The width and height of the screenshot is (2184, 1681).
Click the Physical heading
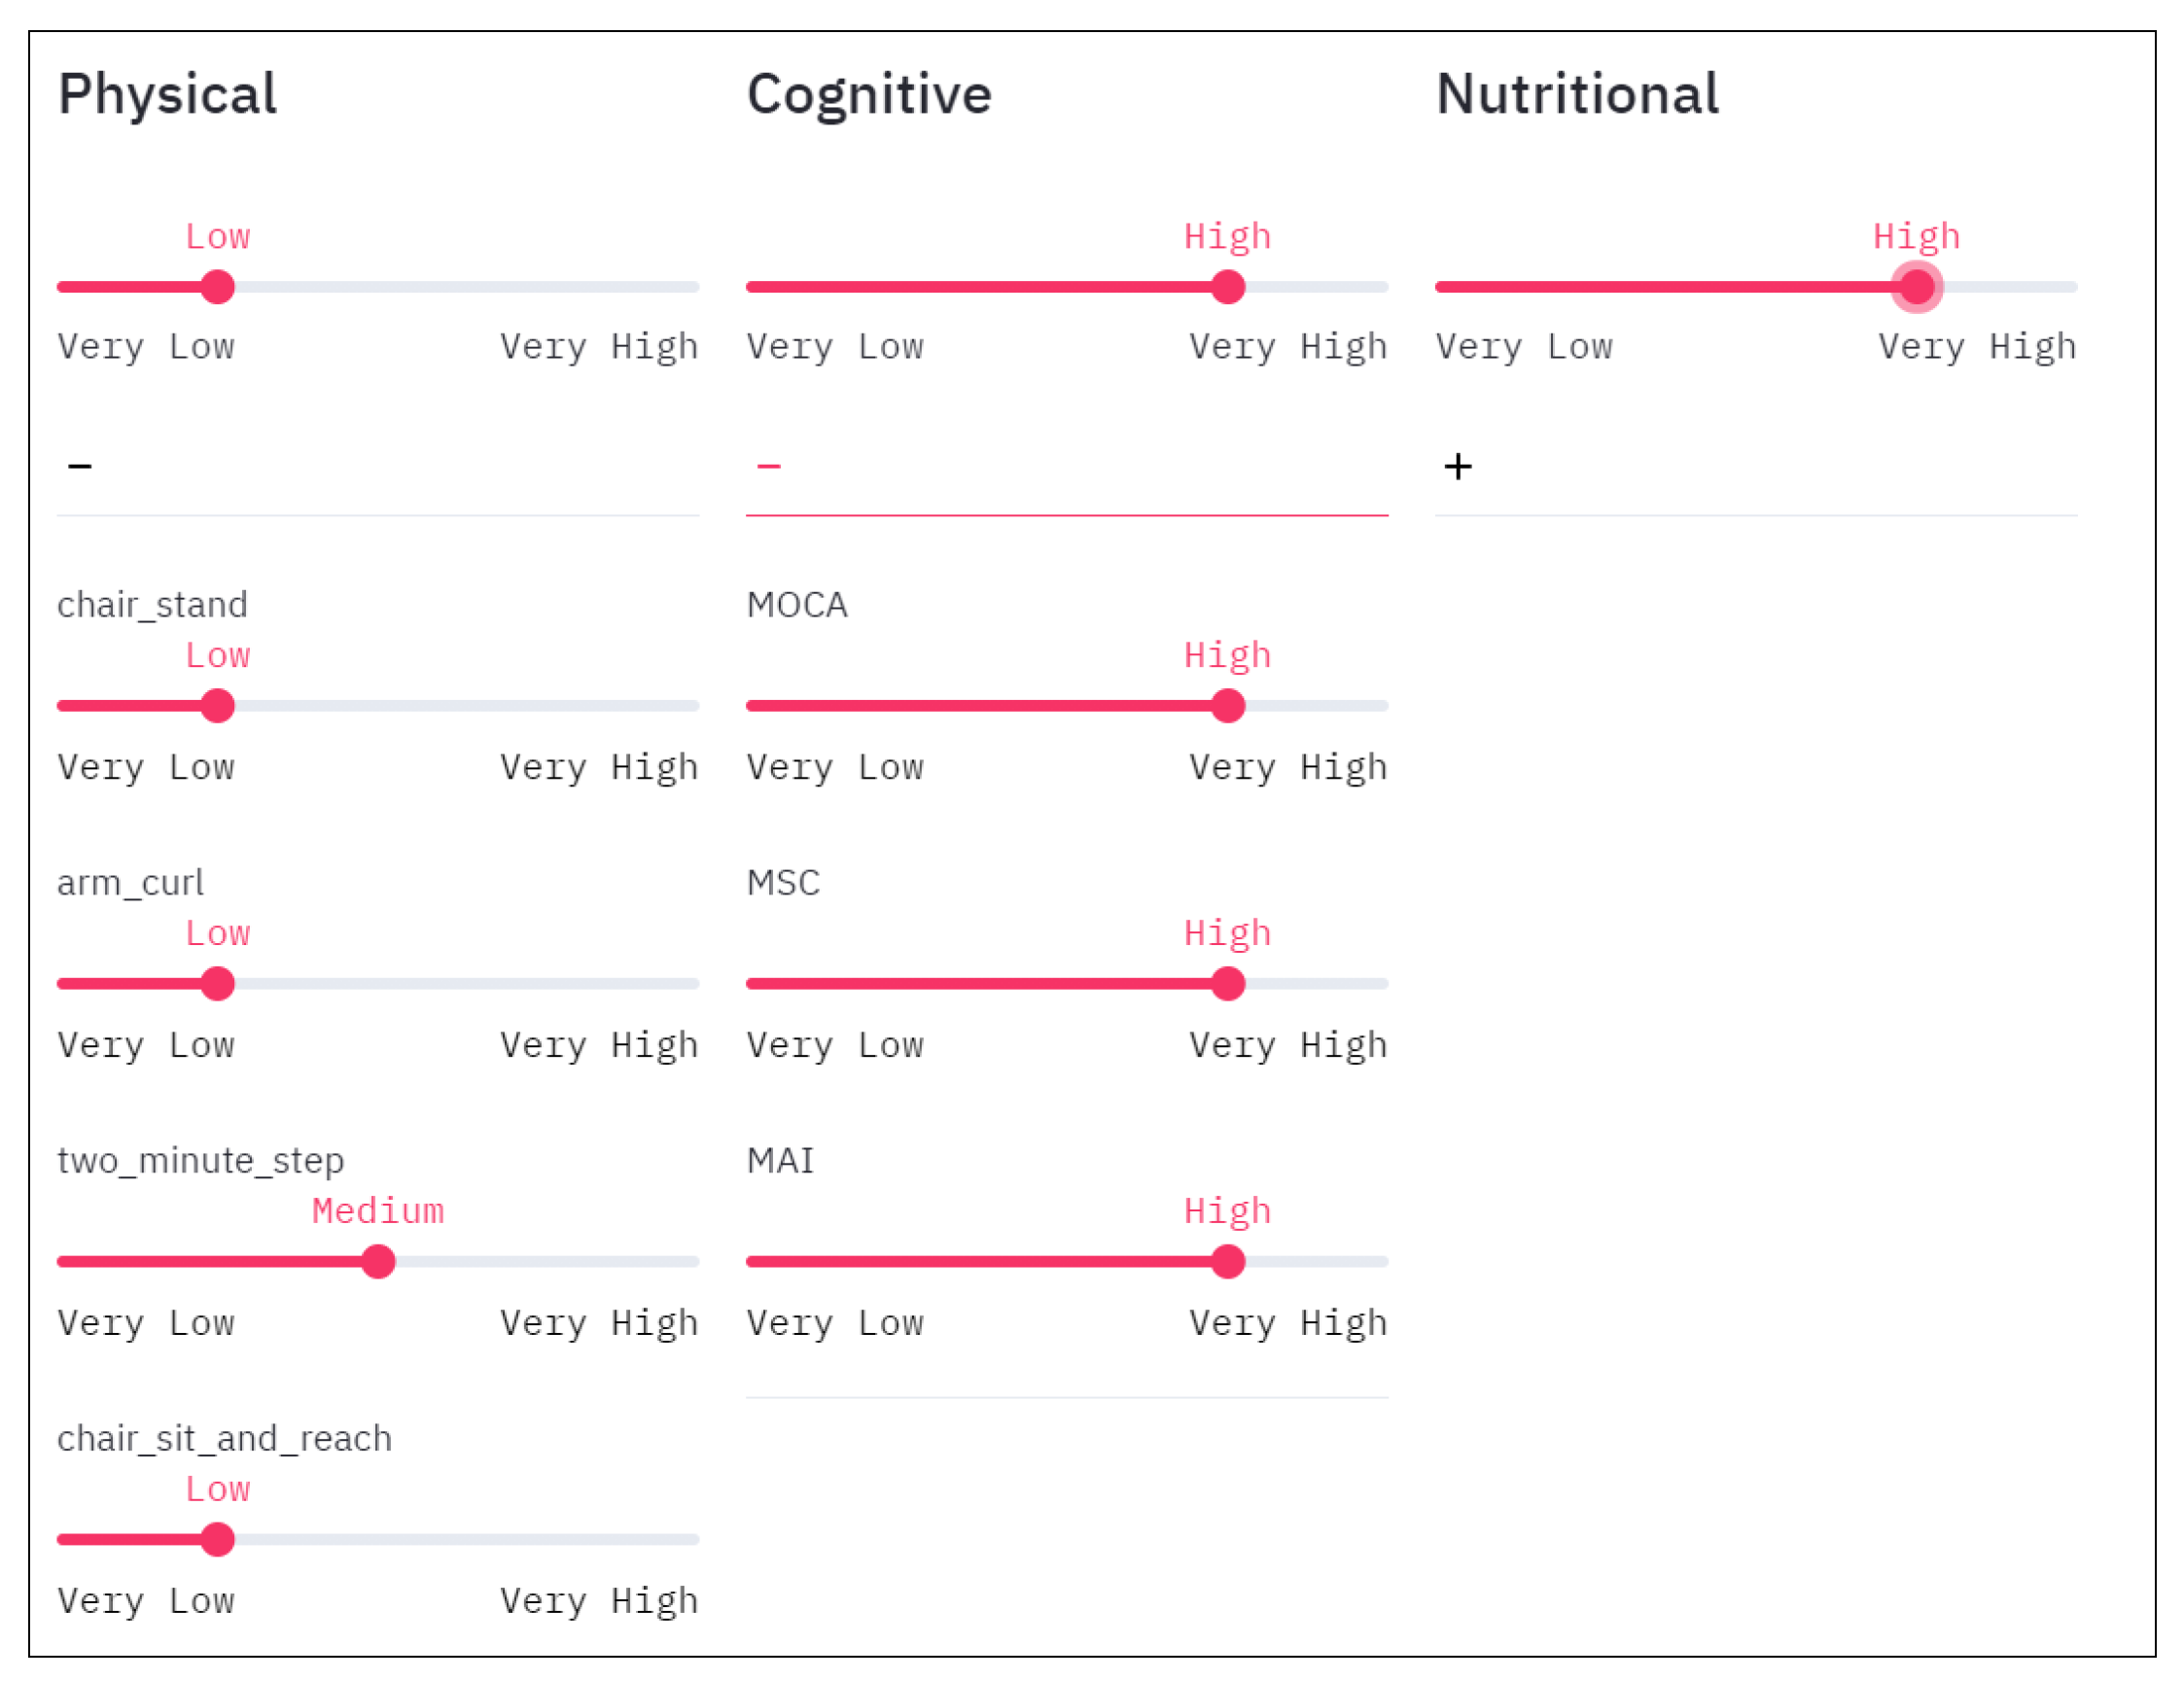tap(168, 95)
